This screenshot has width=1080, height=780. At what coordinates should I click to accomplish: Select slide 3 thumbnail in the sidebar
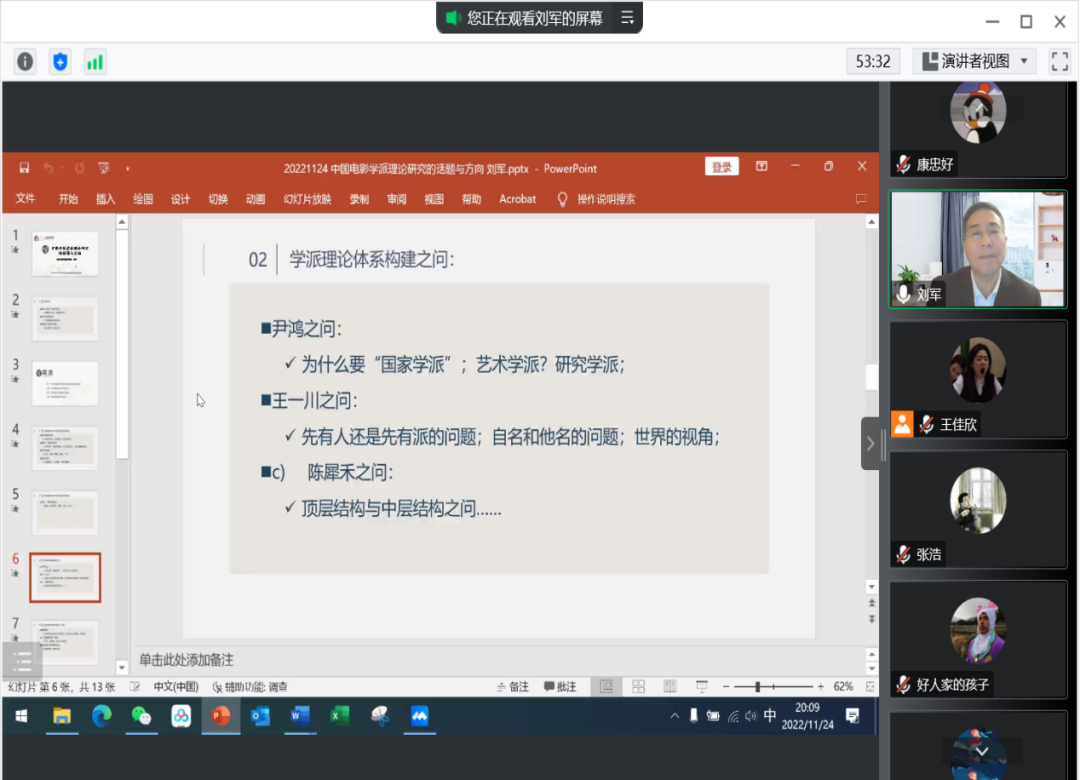[65, 383]
